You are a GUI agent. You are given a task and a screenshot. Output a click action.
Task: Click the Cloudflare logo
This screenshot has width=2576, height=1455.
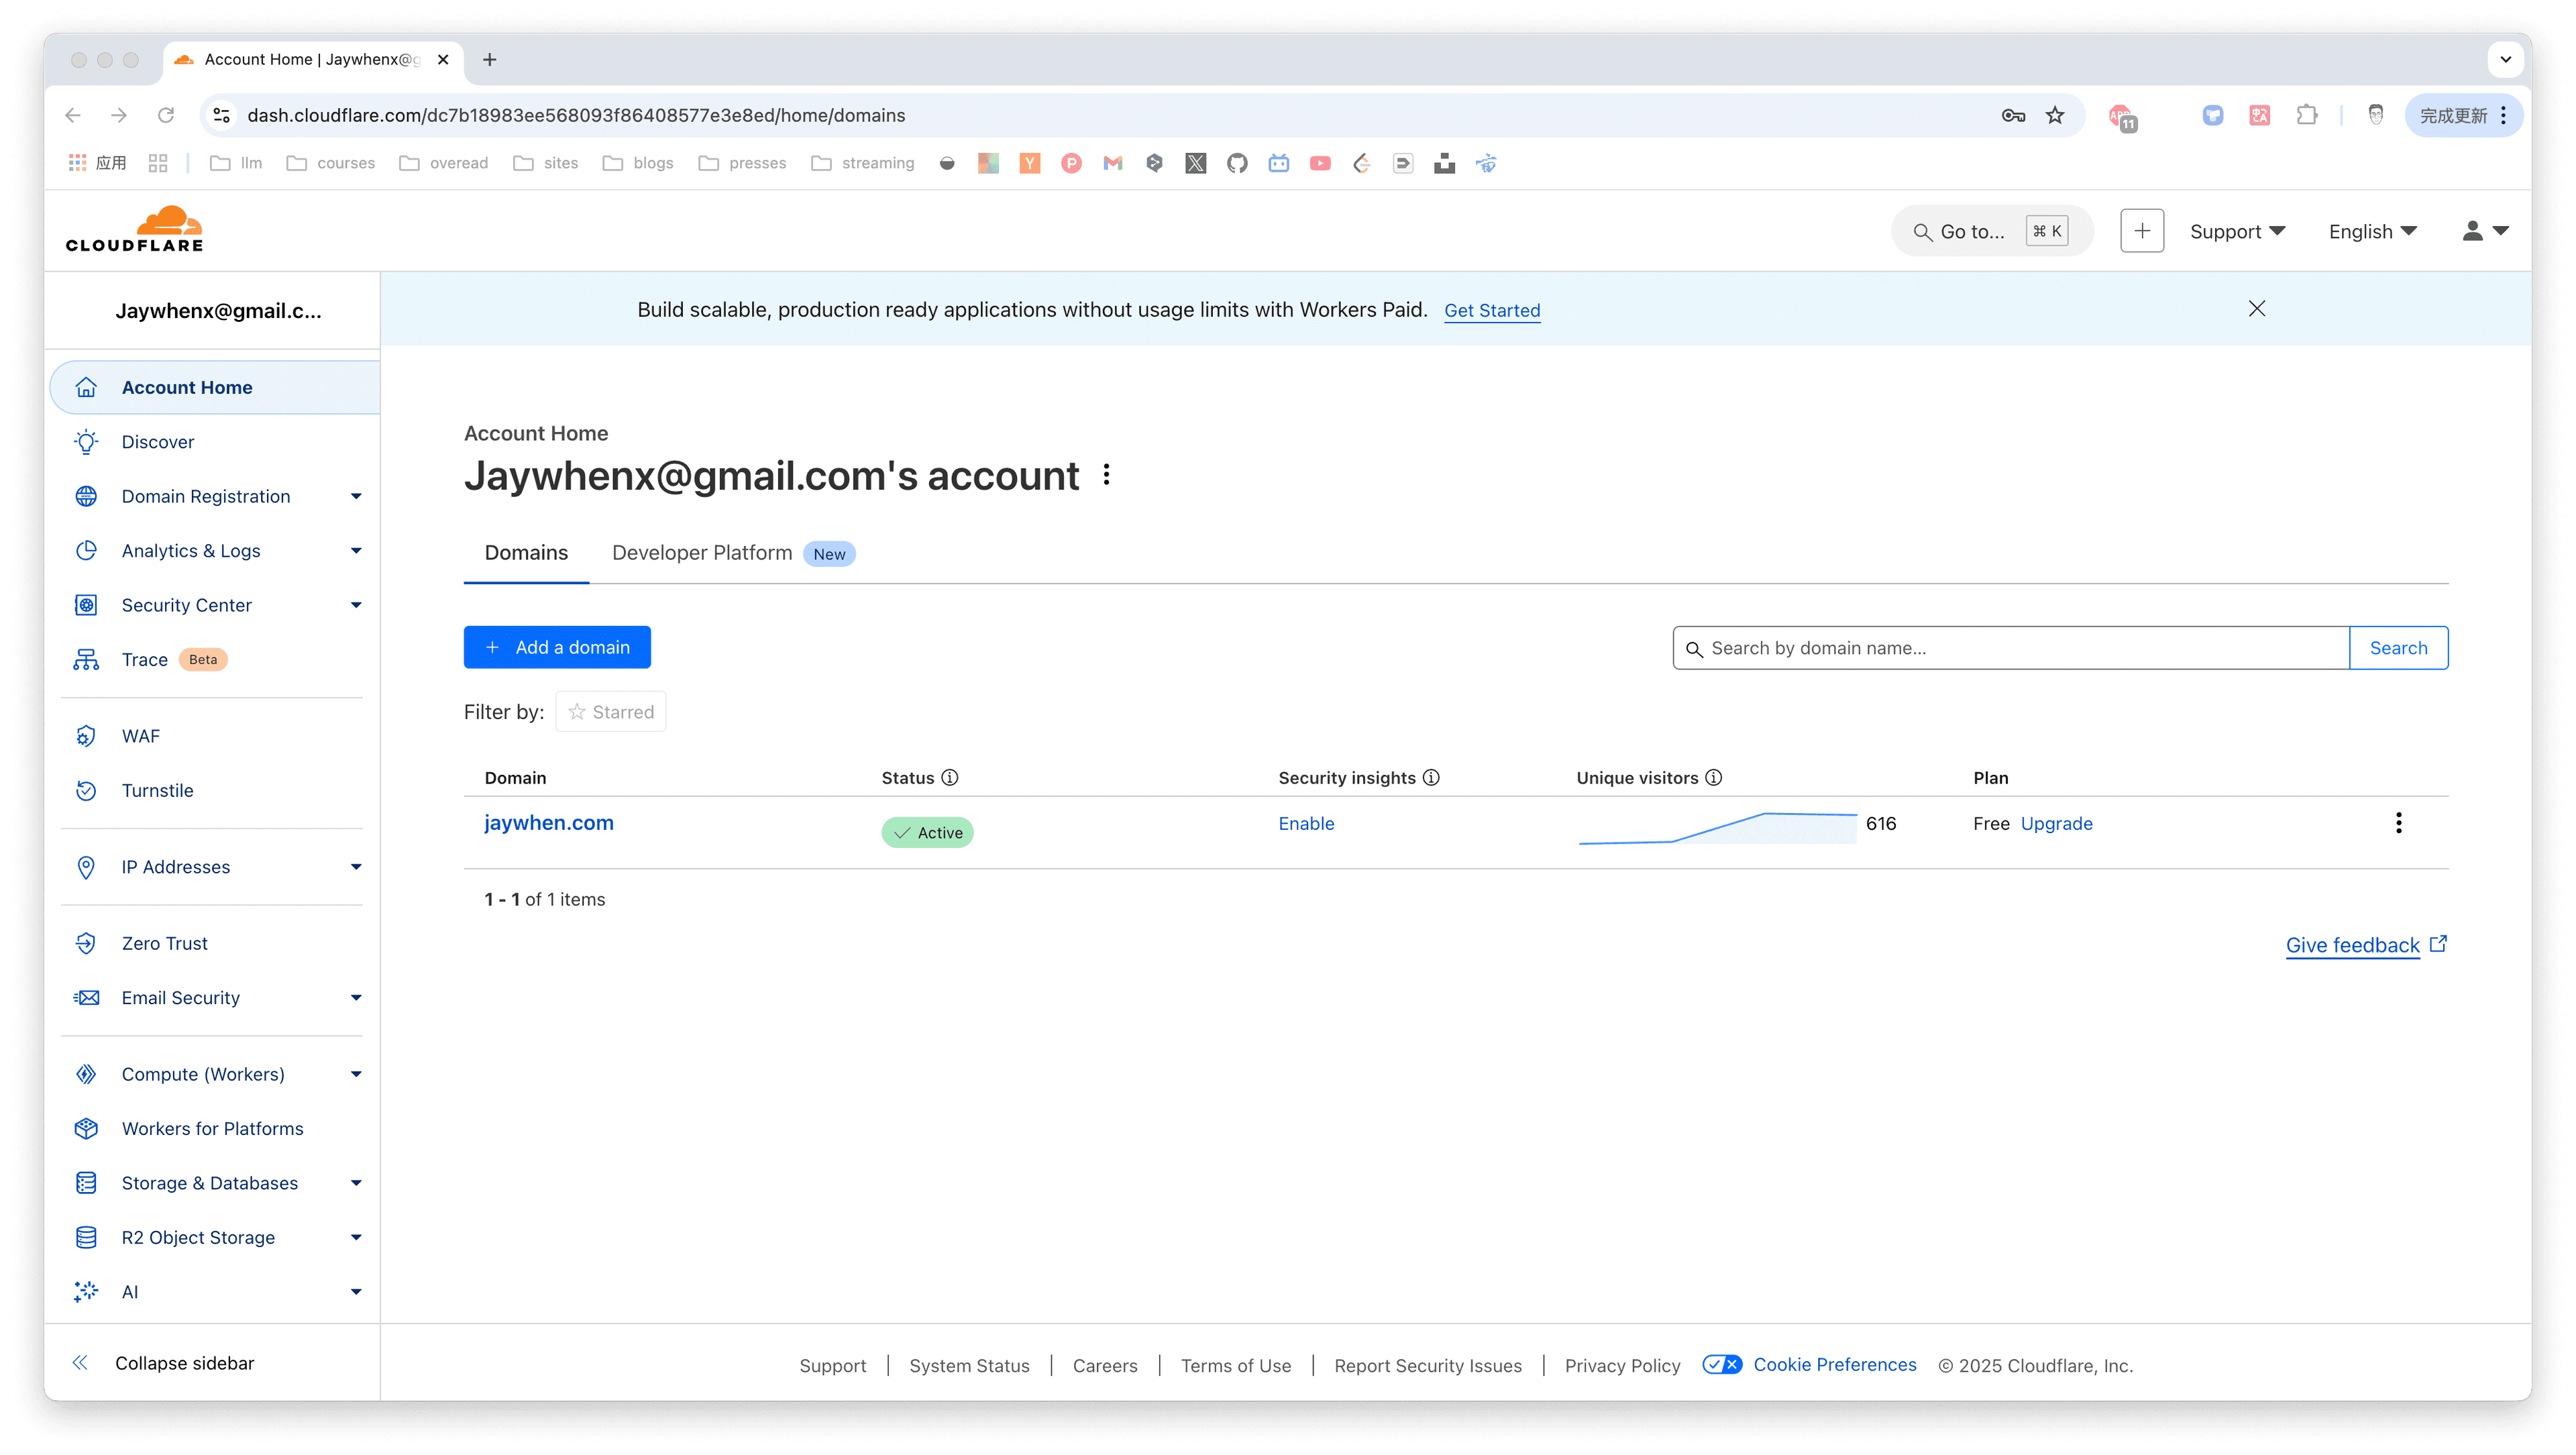(x=135, y=229)
